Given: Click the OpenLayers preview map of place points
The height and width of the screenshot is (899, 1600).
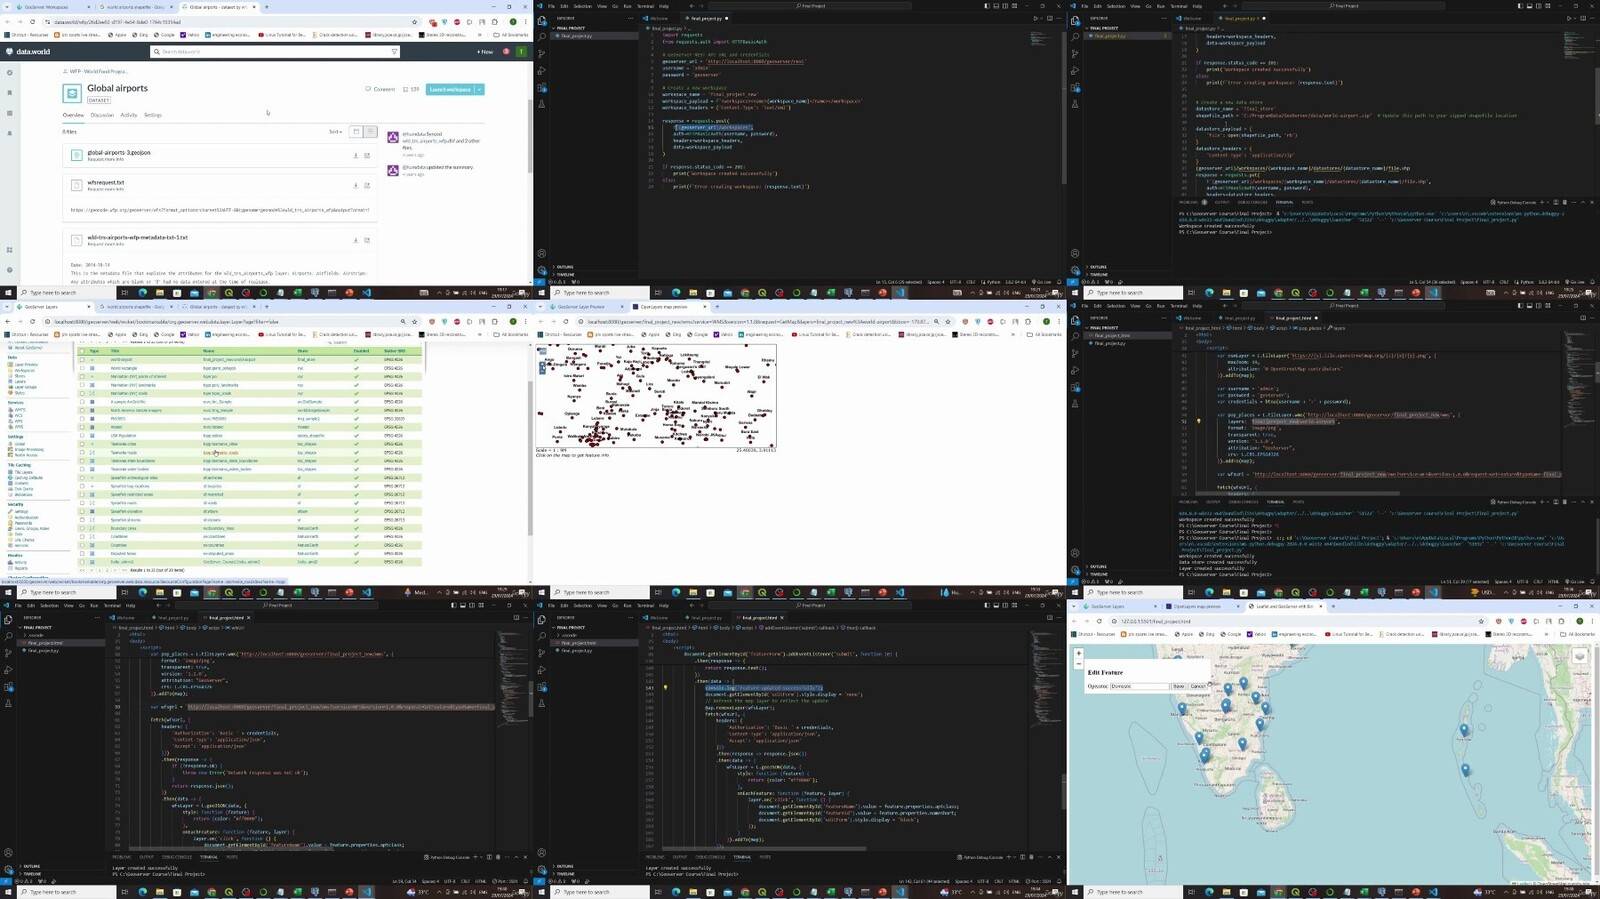Looking at the screenshot, I should coord(656,396).
